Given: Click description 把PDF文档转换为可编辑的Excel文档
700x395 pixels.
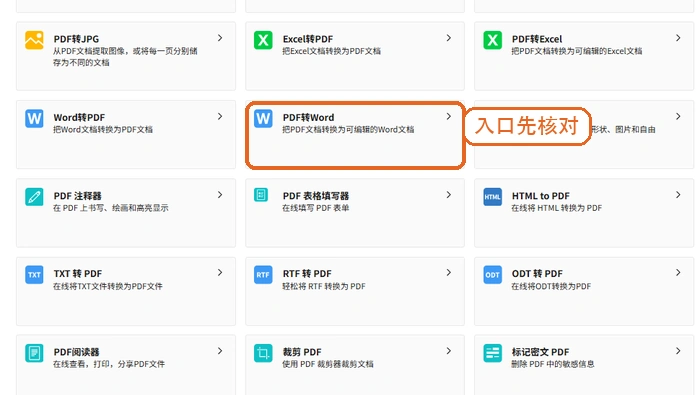Looking at the screenshot, I should pos(577,51).
